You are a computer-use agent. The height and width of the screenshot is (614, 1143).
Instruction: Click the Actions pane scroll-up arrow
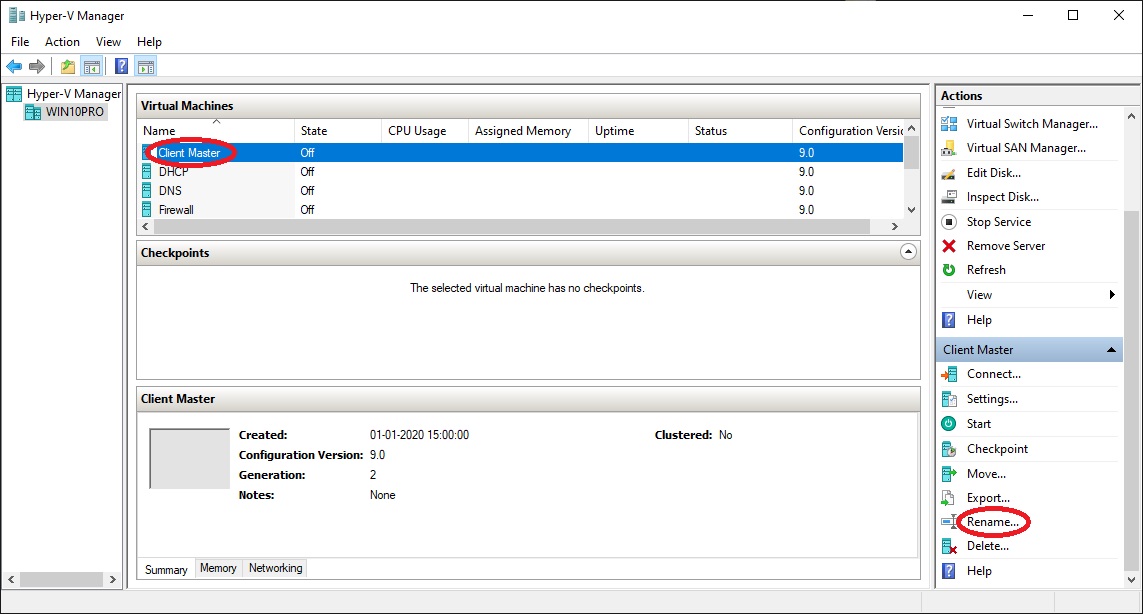(x=1131, y=116)
